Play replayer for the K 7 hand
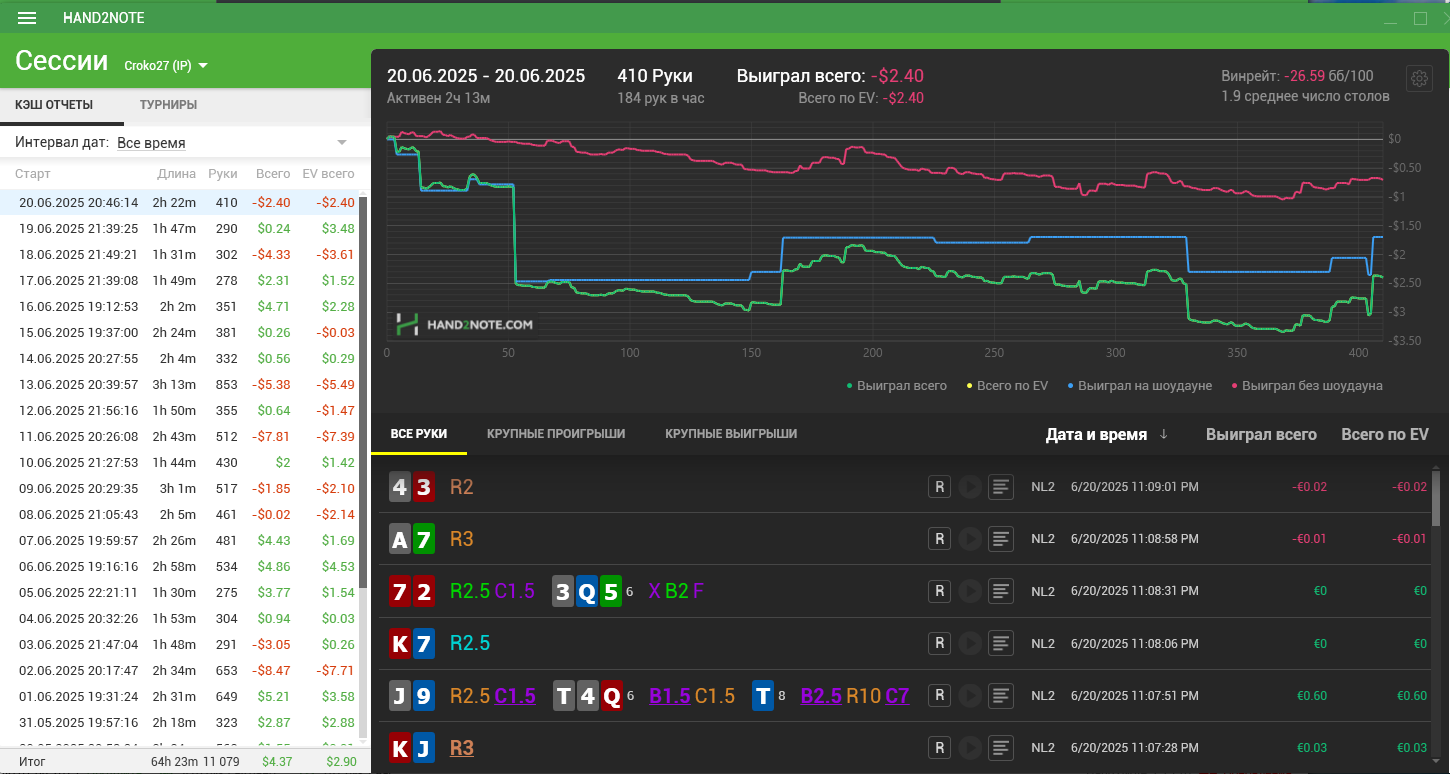 coord(969,643)
